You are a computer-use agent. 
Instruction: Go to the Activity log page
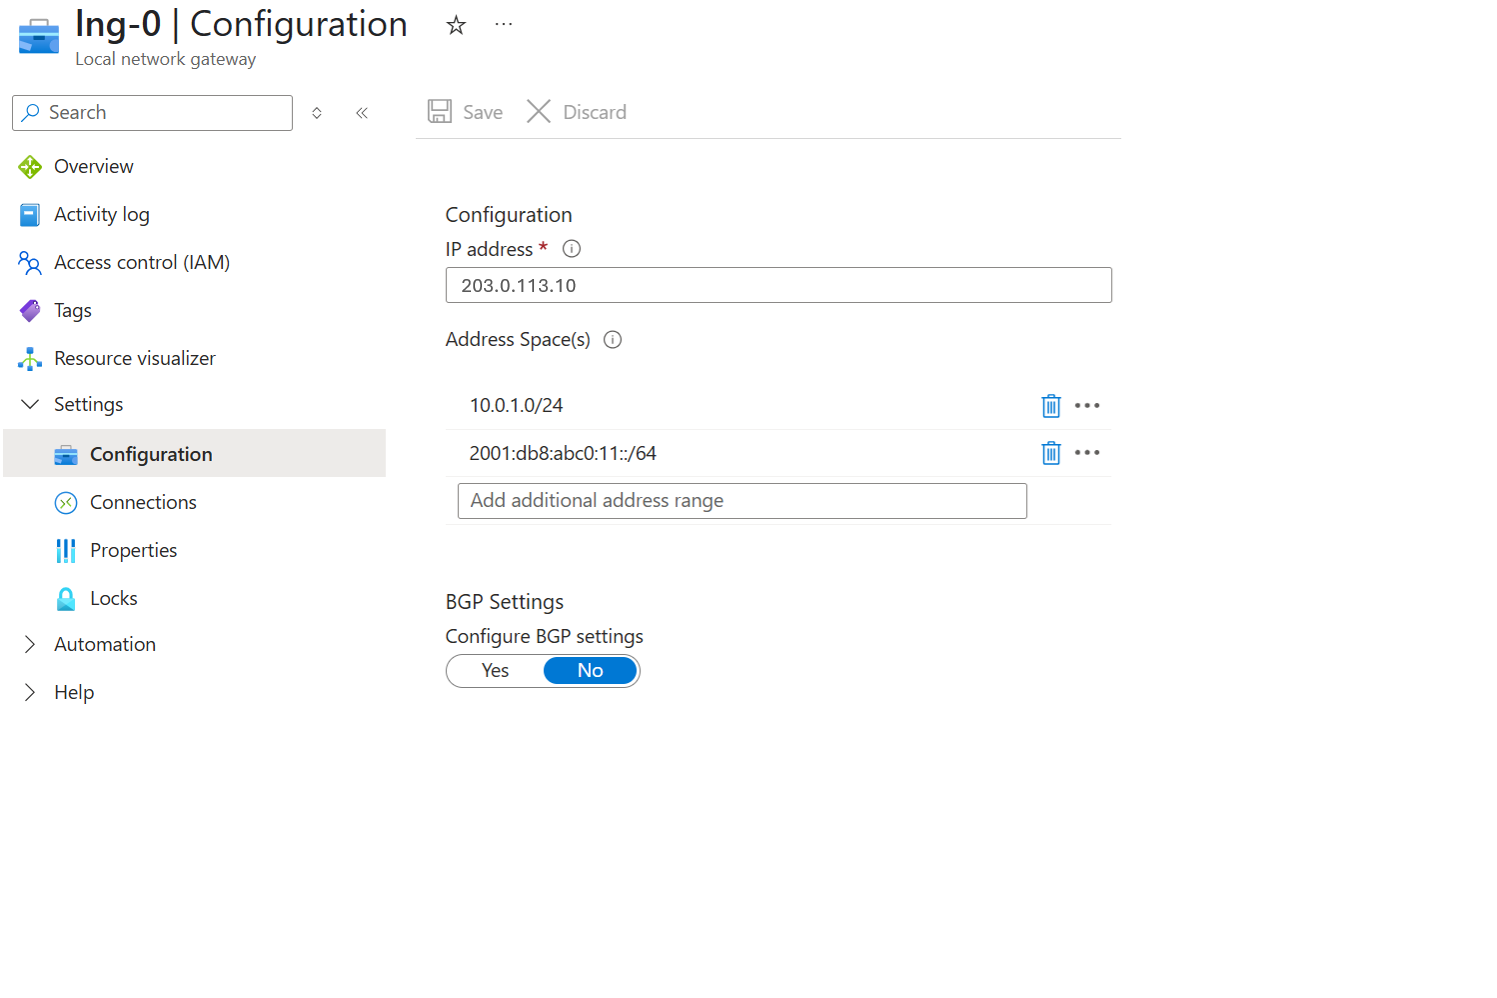coord(101,214)
